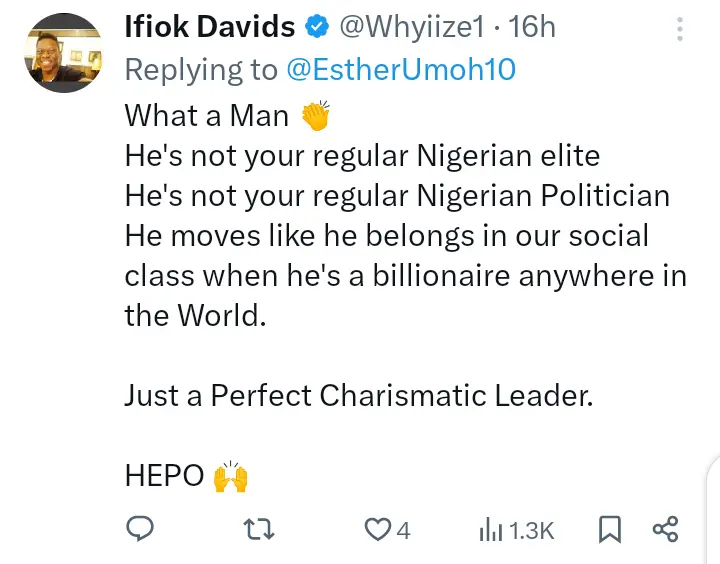
Task: Click the share icon
Action: click(665, 528)
